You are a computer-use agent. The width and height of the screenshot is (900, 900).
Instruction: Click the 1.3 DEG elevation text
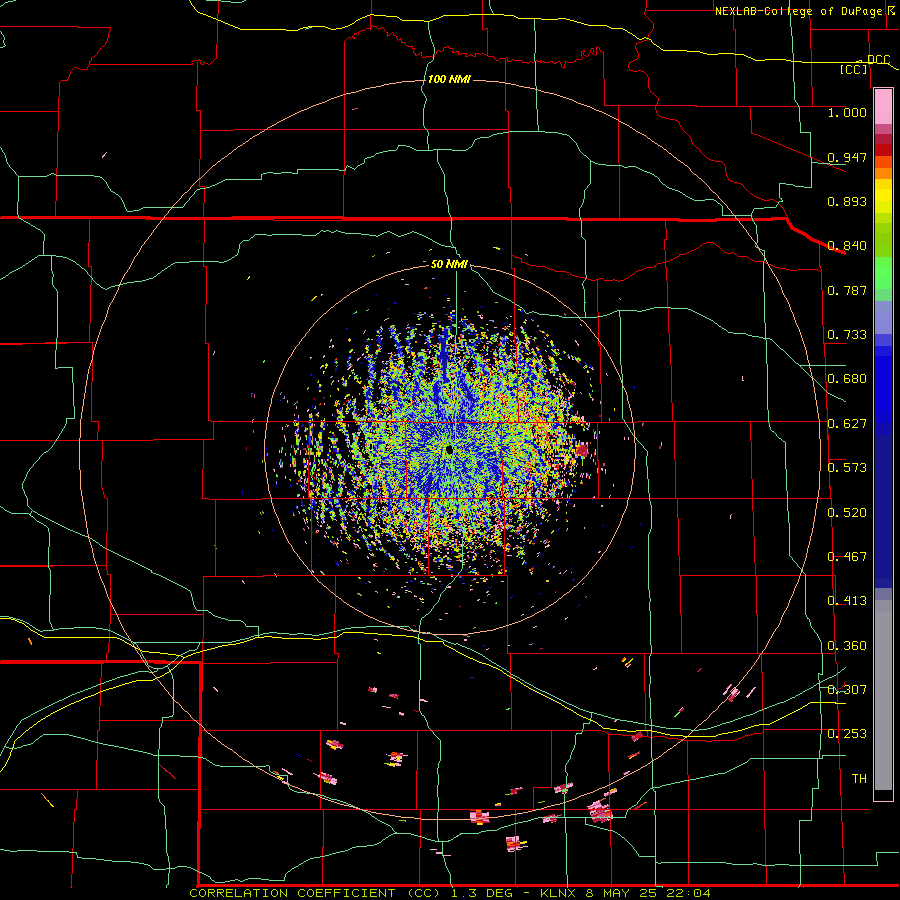pos(484,893)
